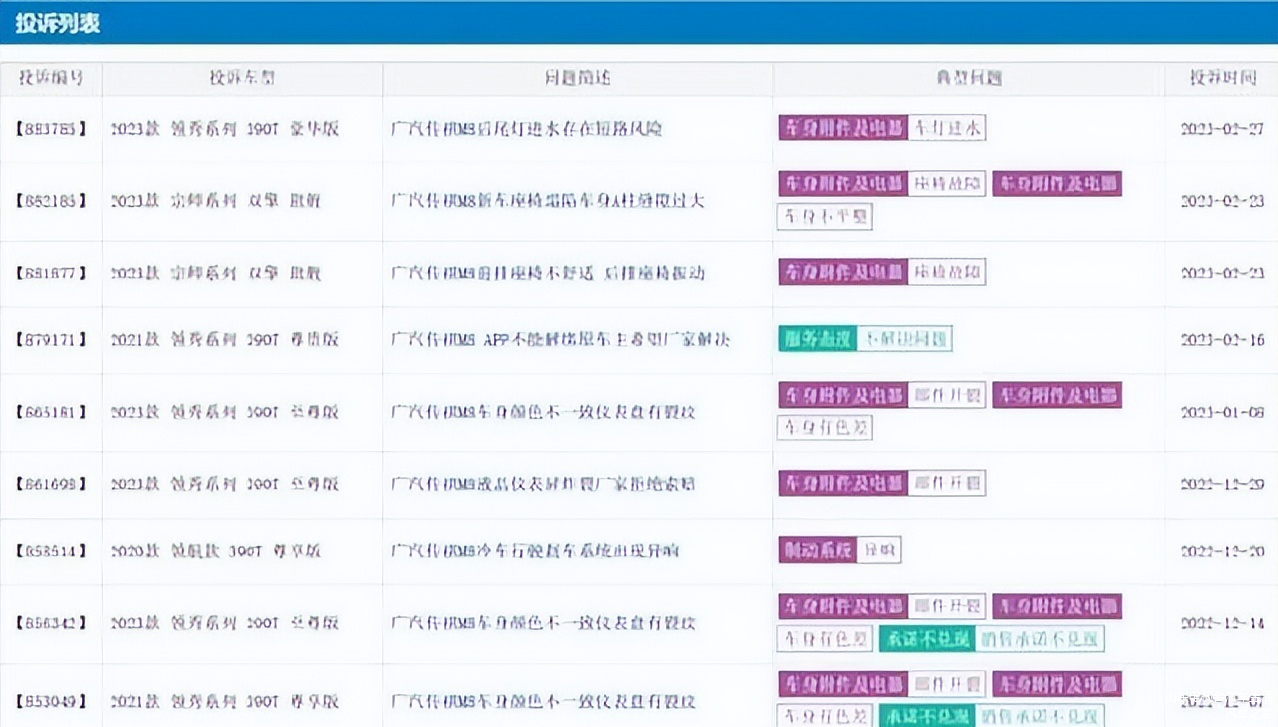
Task: Click the 投诉编号 column header
Action: pyautogui.click(x=51, y=78)
